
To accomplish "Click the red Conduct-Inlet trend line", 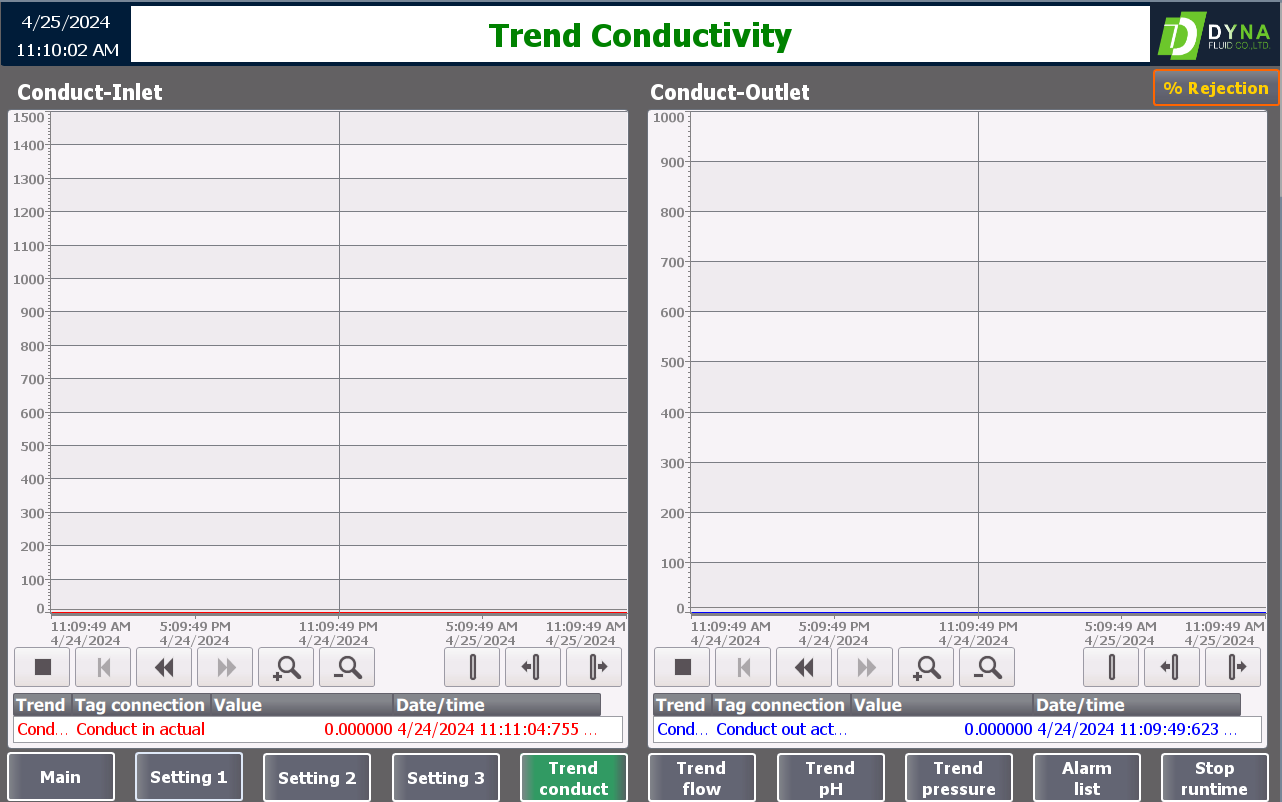I will [339, 613].
